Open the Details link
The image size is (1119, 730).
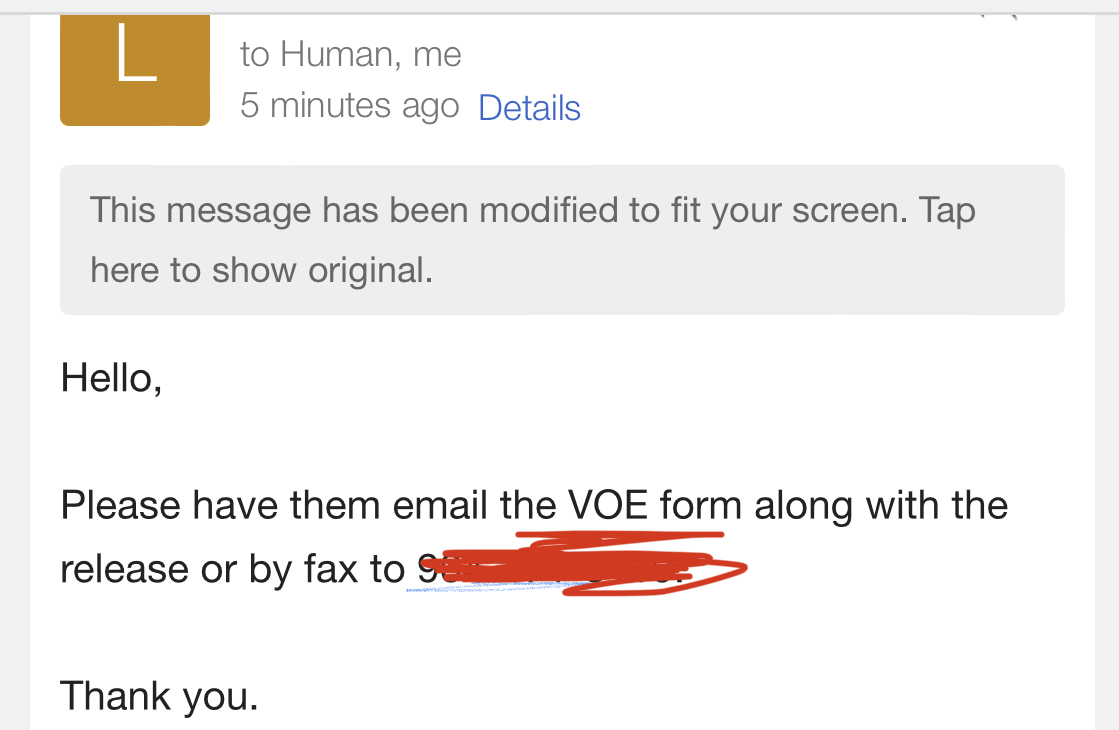(x=529, y=108)
